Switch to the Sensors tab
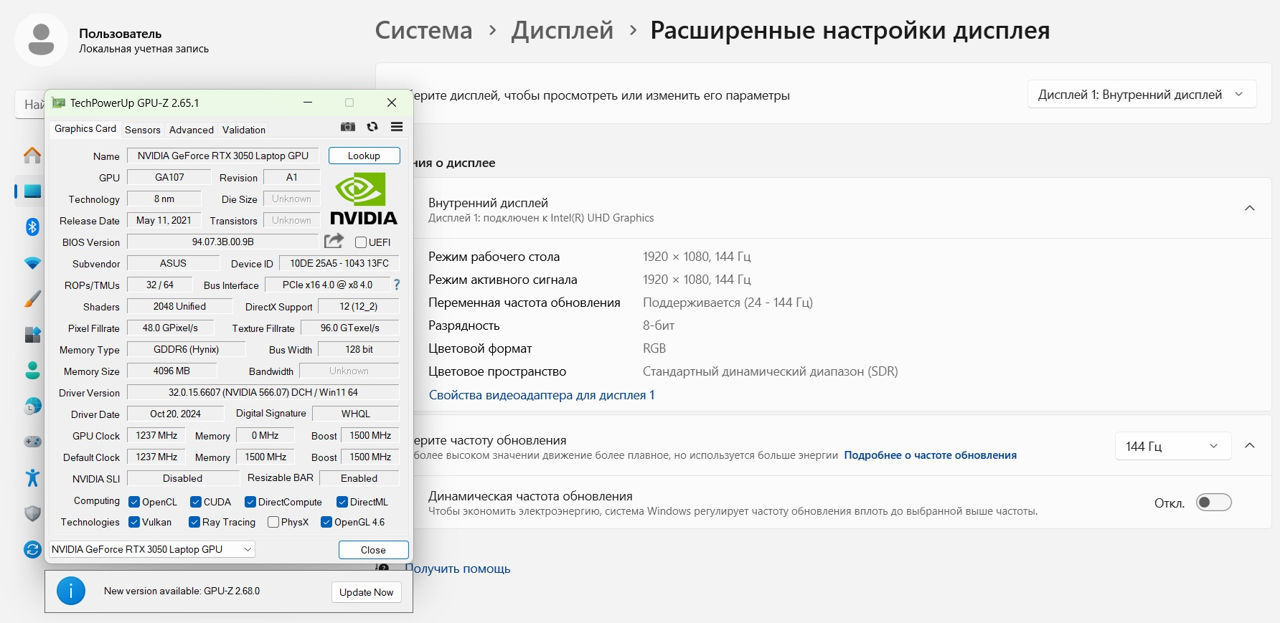This screenshot has height=623, width=1280. pos(142,130)
